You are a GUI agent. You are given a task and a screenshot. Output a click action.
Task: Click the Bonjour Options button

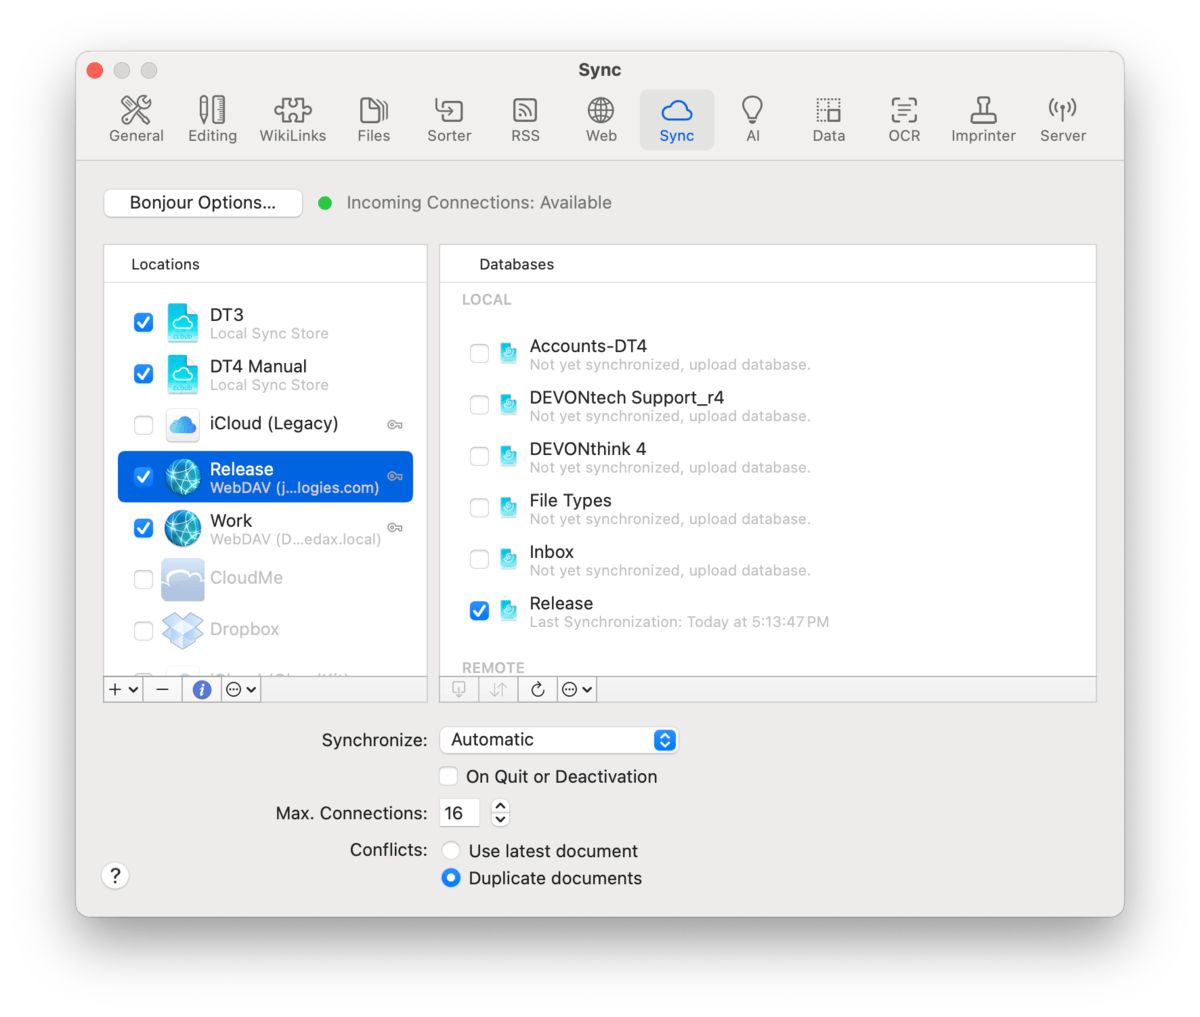click(x=203, y=203)
